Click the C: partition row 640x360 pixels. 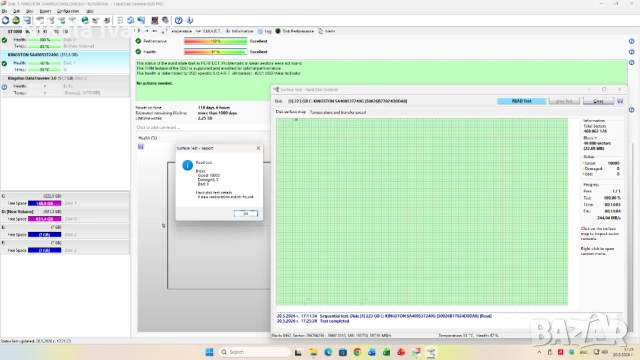[x=65, y=200]
